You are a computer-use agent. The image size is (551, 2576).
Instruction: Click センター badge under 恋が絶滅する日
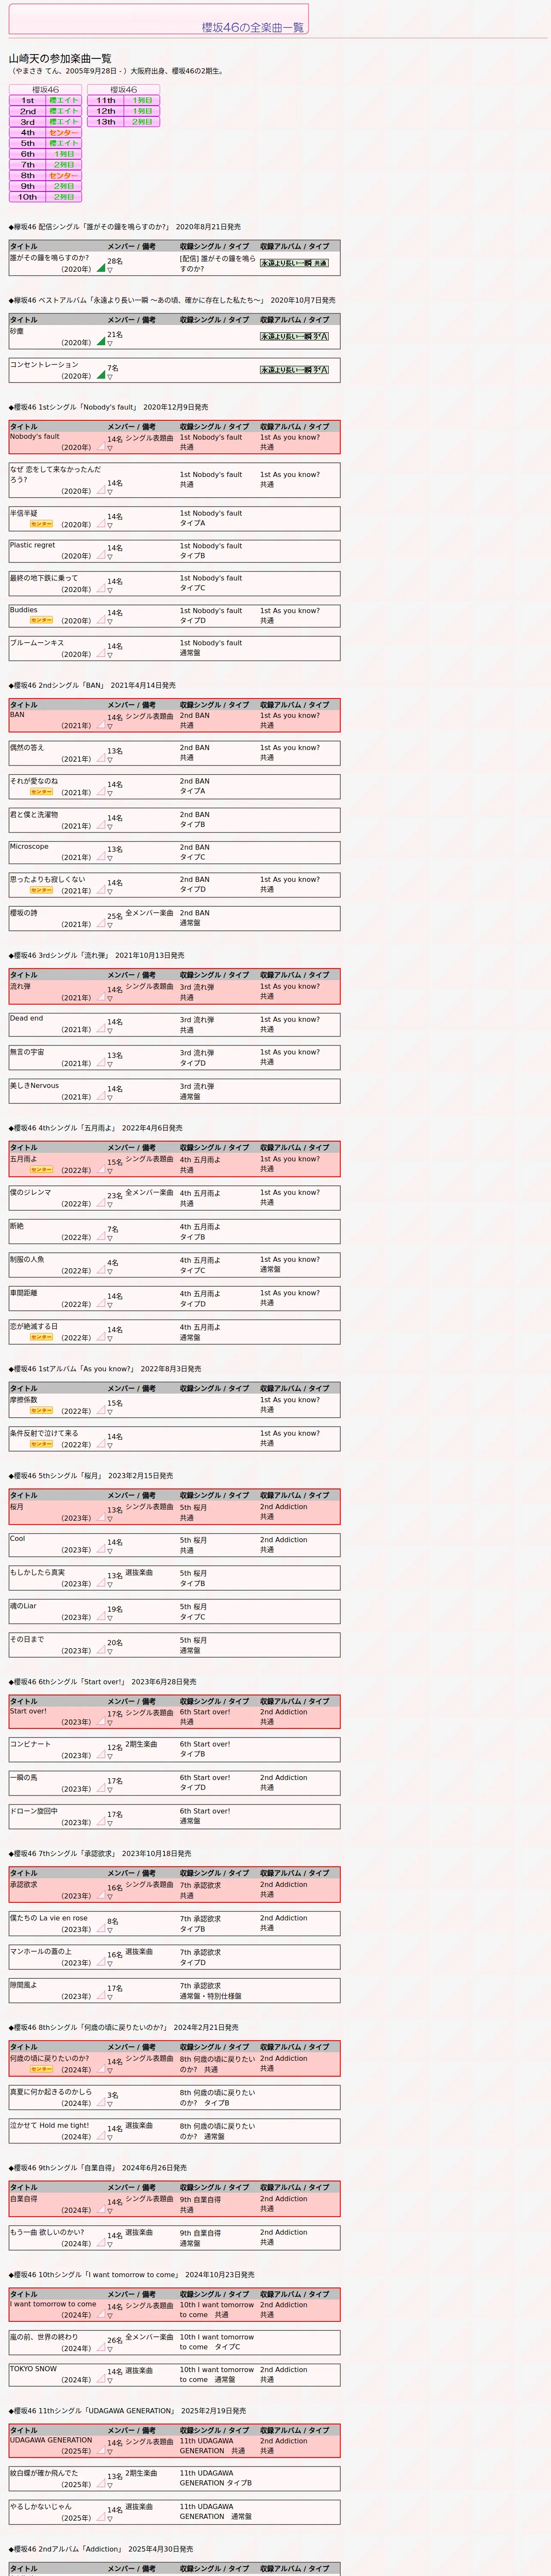coord(42,1337)
